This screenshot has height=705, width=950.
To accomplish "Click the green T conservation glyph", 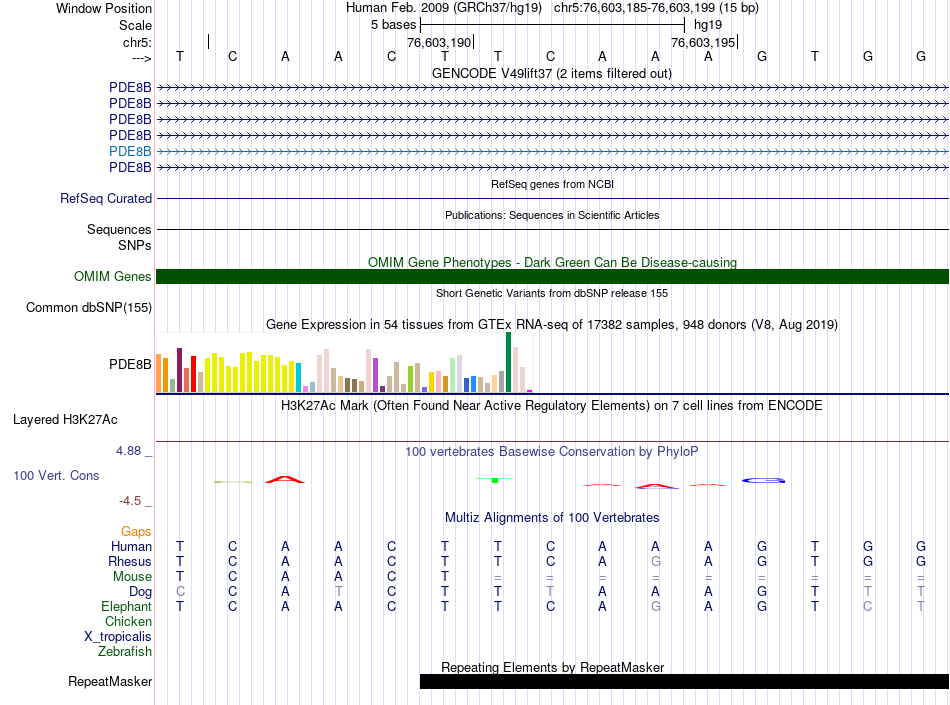I will [x=495, y=480].
